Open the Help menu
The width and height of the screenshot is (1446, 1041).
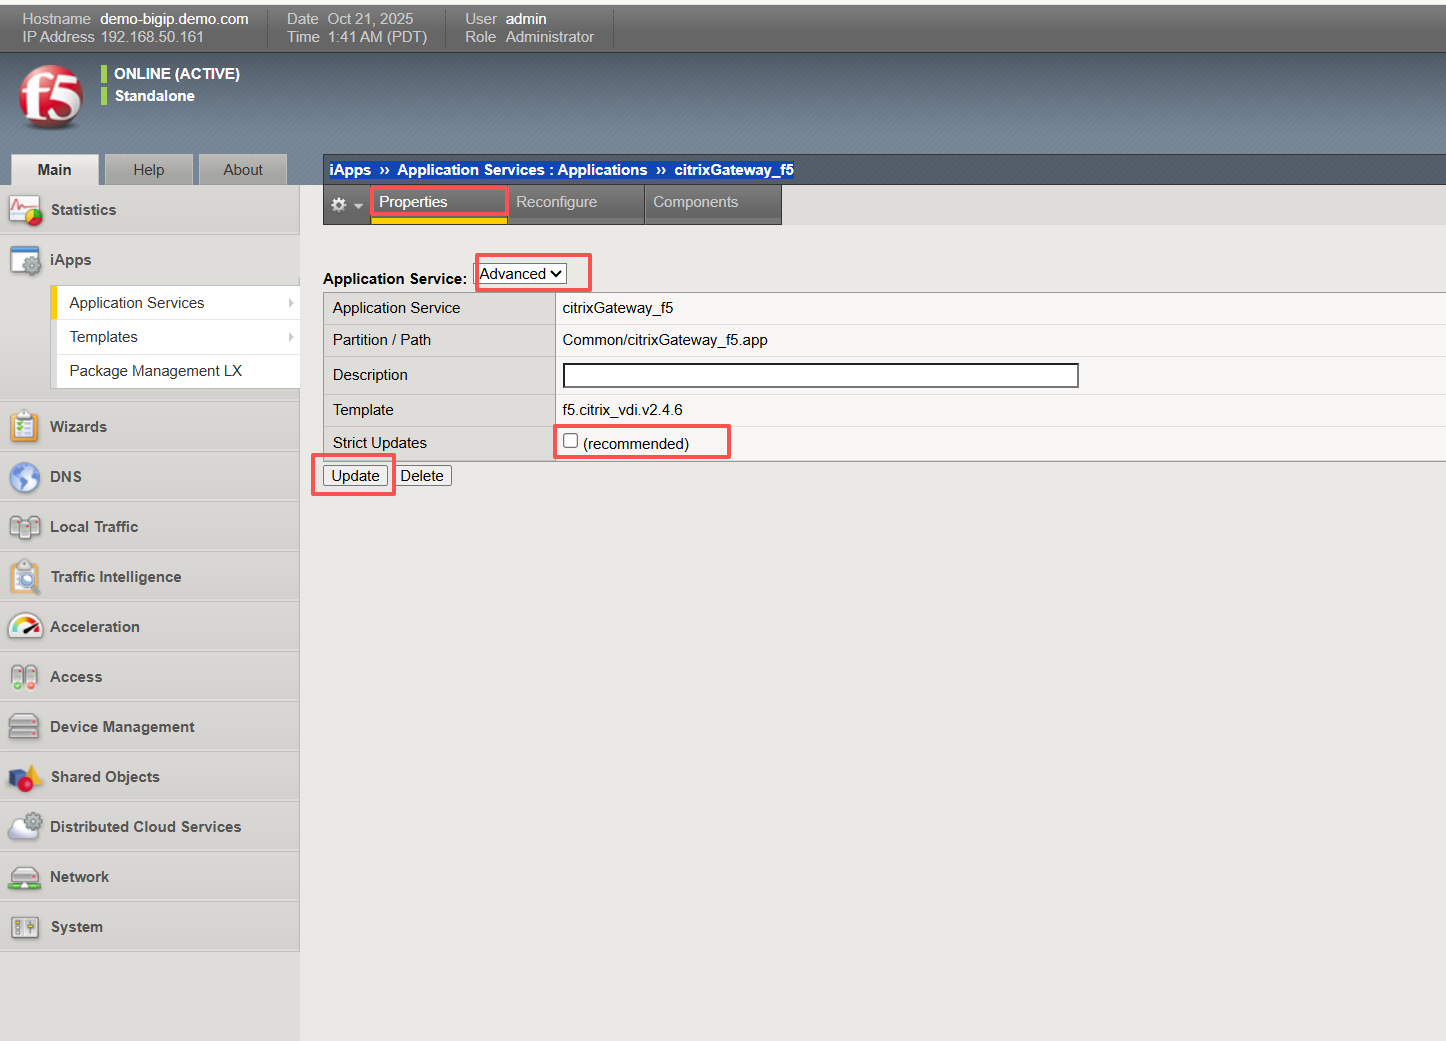click(x=148, y=169)
